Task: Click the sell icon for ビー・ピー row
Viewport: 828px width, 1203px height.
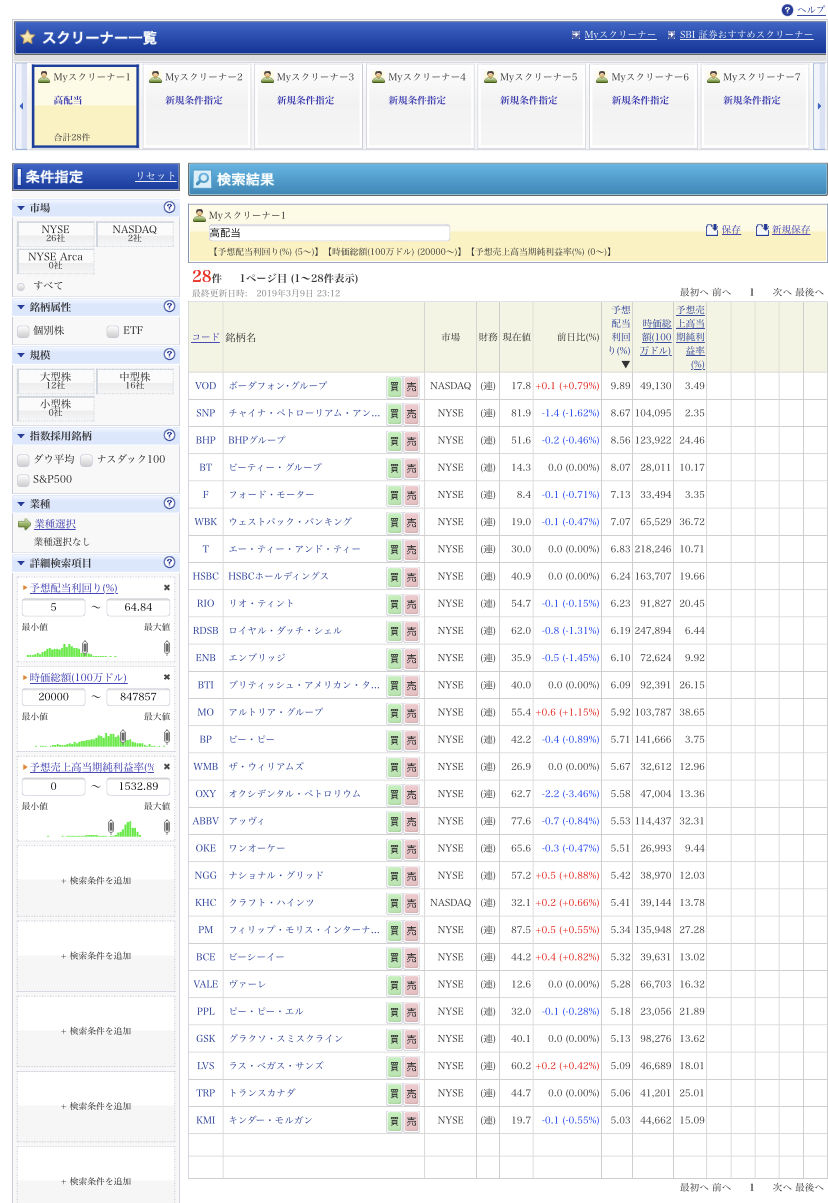Action: pos(411,739)
